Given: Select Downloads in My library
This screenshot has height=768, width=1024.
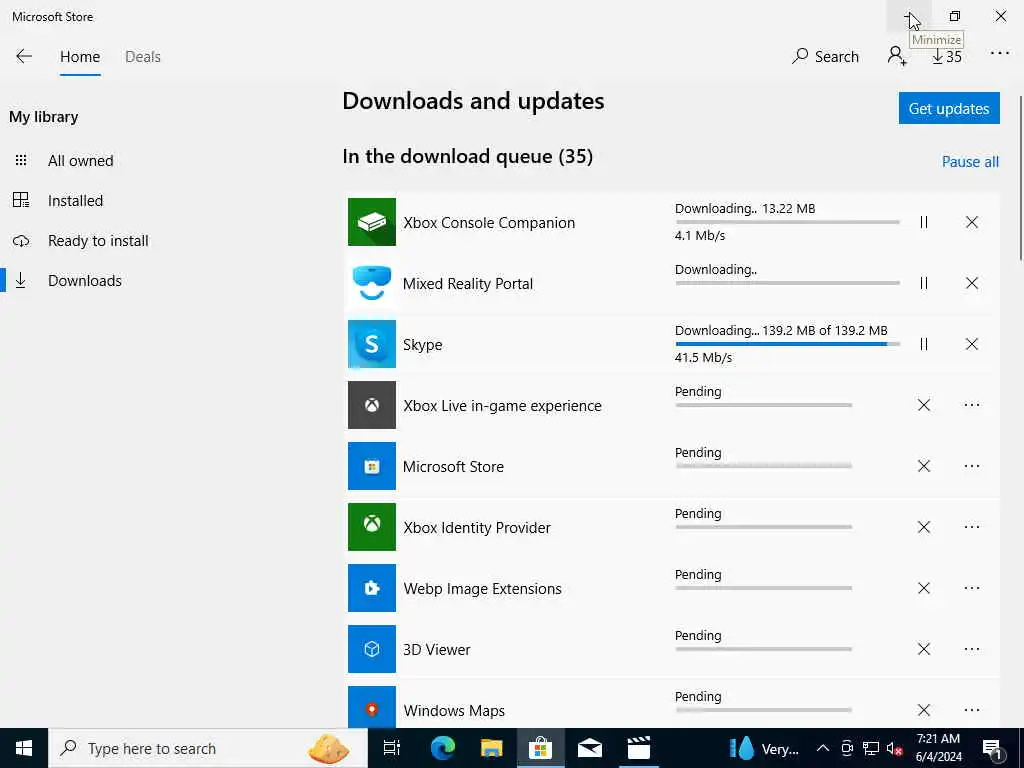Looking at the screenshot, I should click(x=85, y=281).
